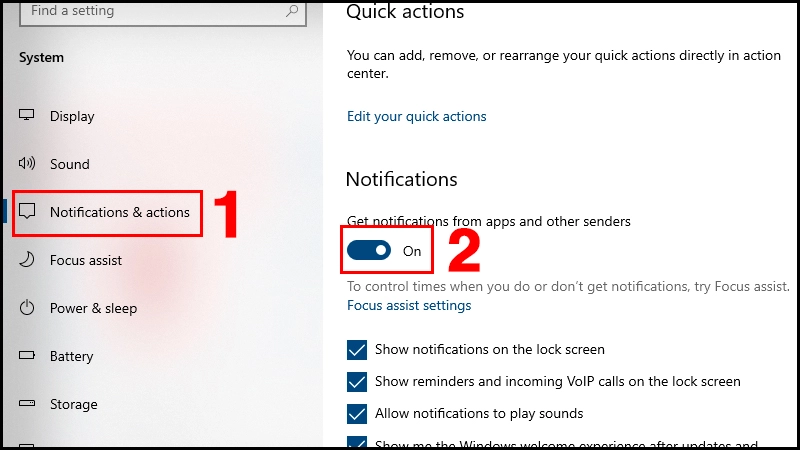Click the On label beside the toggle
Image resolution: width=800 pixels, height=450 pixels.
click(x=412, y=251)
